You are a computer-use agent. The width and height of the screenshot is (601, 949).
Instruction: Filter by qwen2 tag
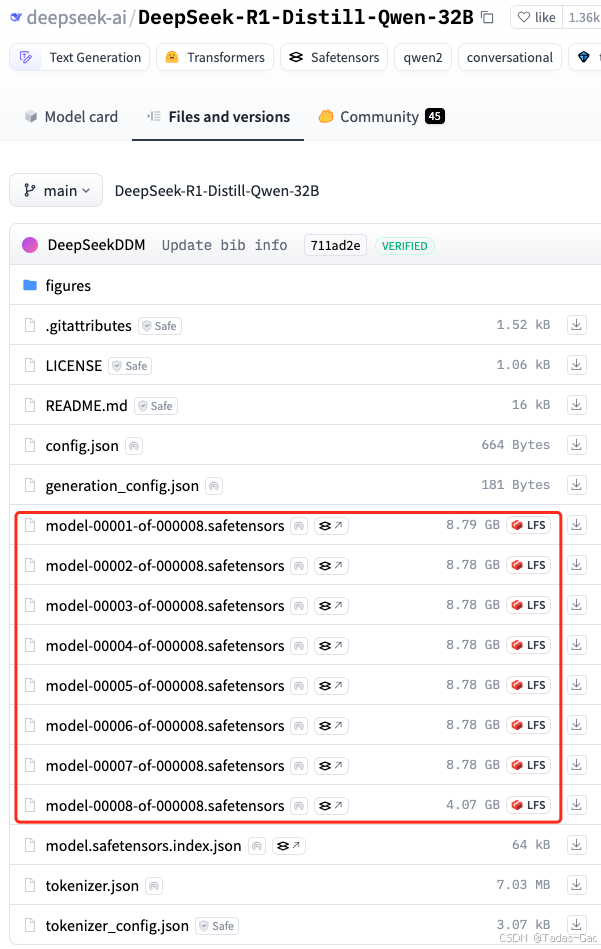pyautogui.click(x=423, y=57)
